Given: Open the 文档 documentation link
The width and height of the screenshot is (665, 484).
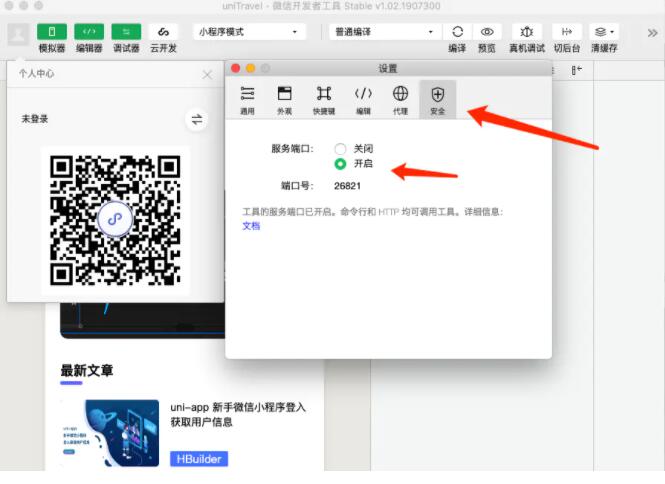Looking at the screenshot, I should tap(251, 226).
